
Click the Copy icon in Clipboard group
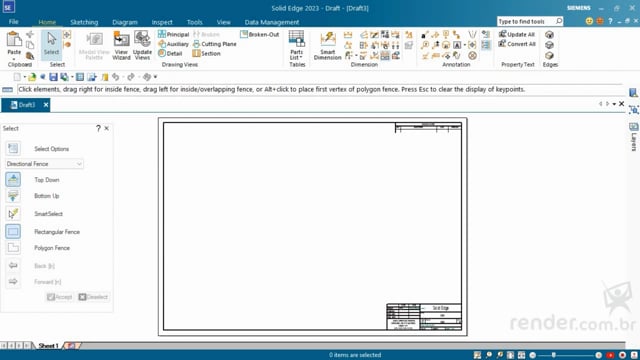(30, 44)
